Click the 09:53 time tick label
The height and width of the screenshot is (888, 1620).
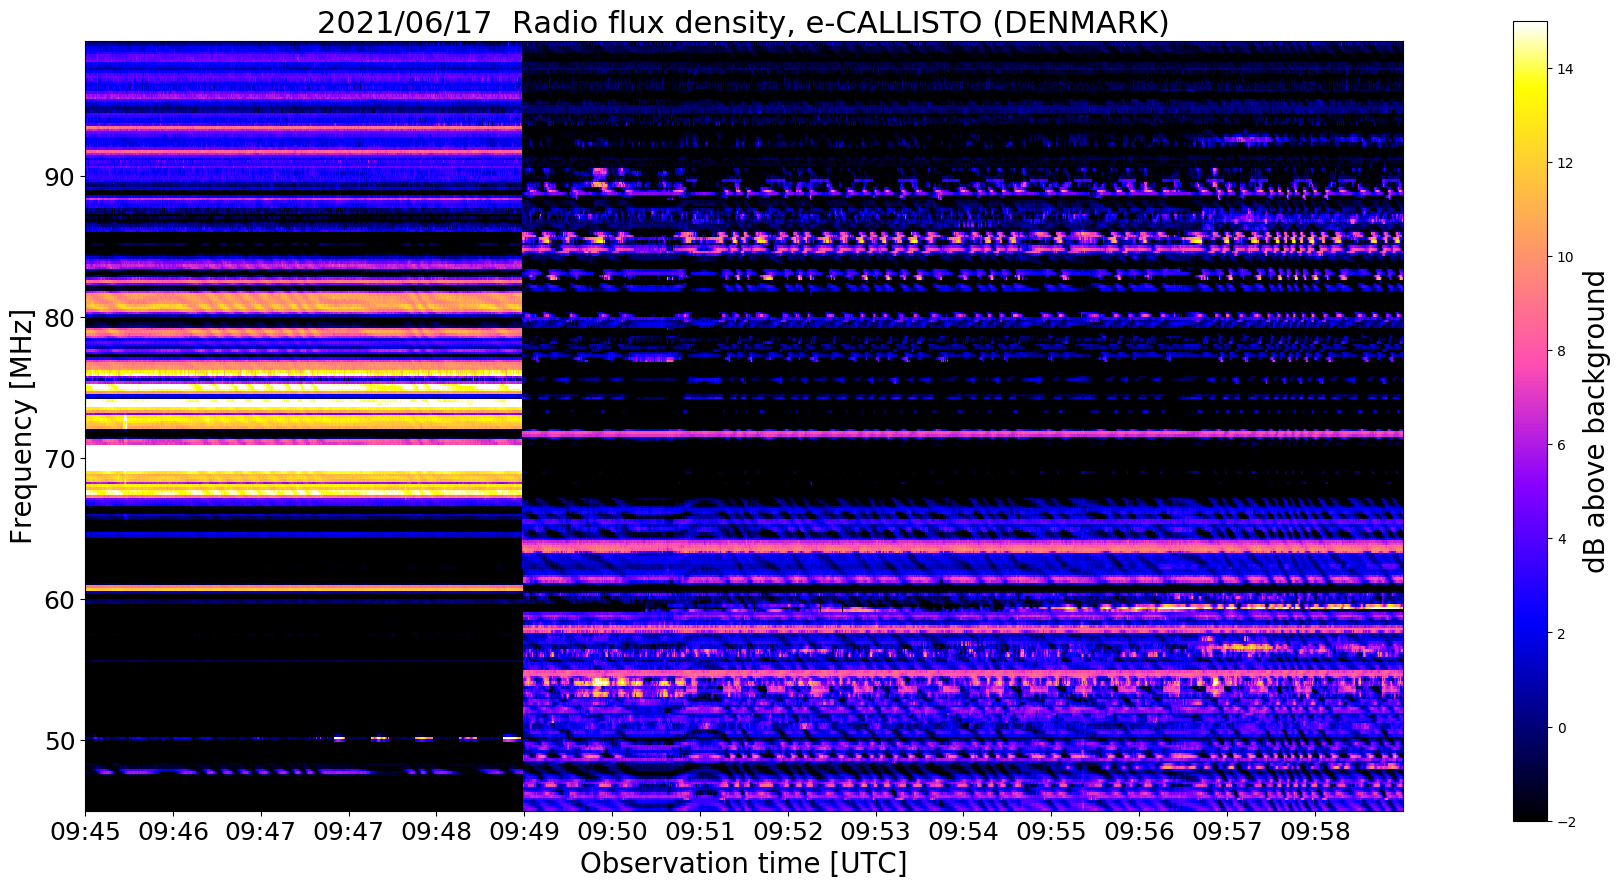coord(875,832)
